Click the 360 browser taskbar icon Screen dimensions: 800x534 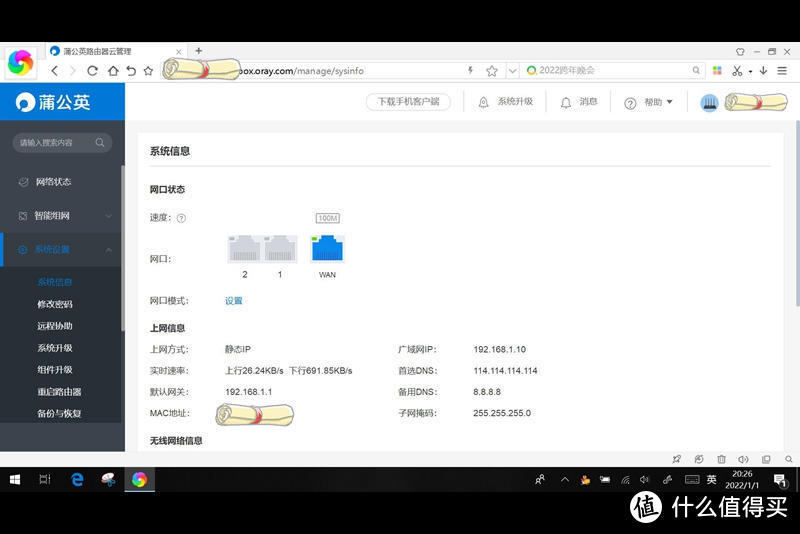tap(139, 479)
